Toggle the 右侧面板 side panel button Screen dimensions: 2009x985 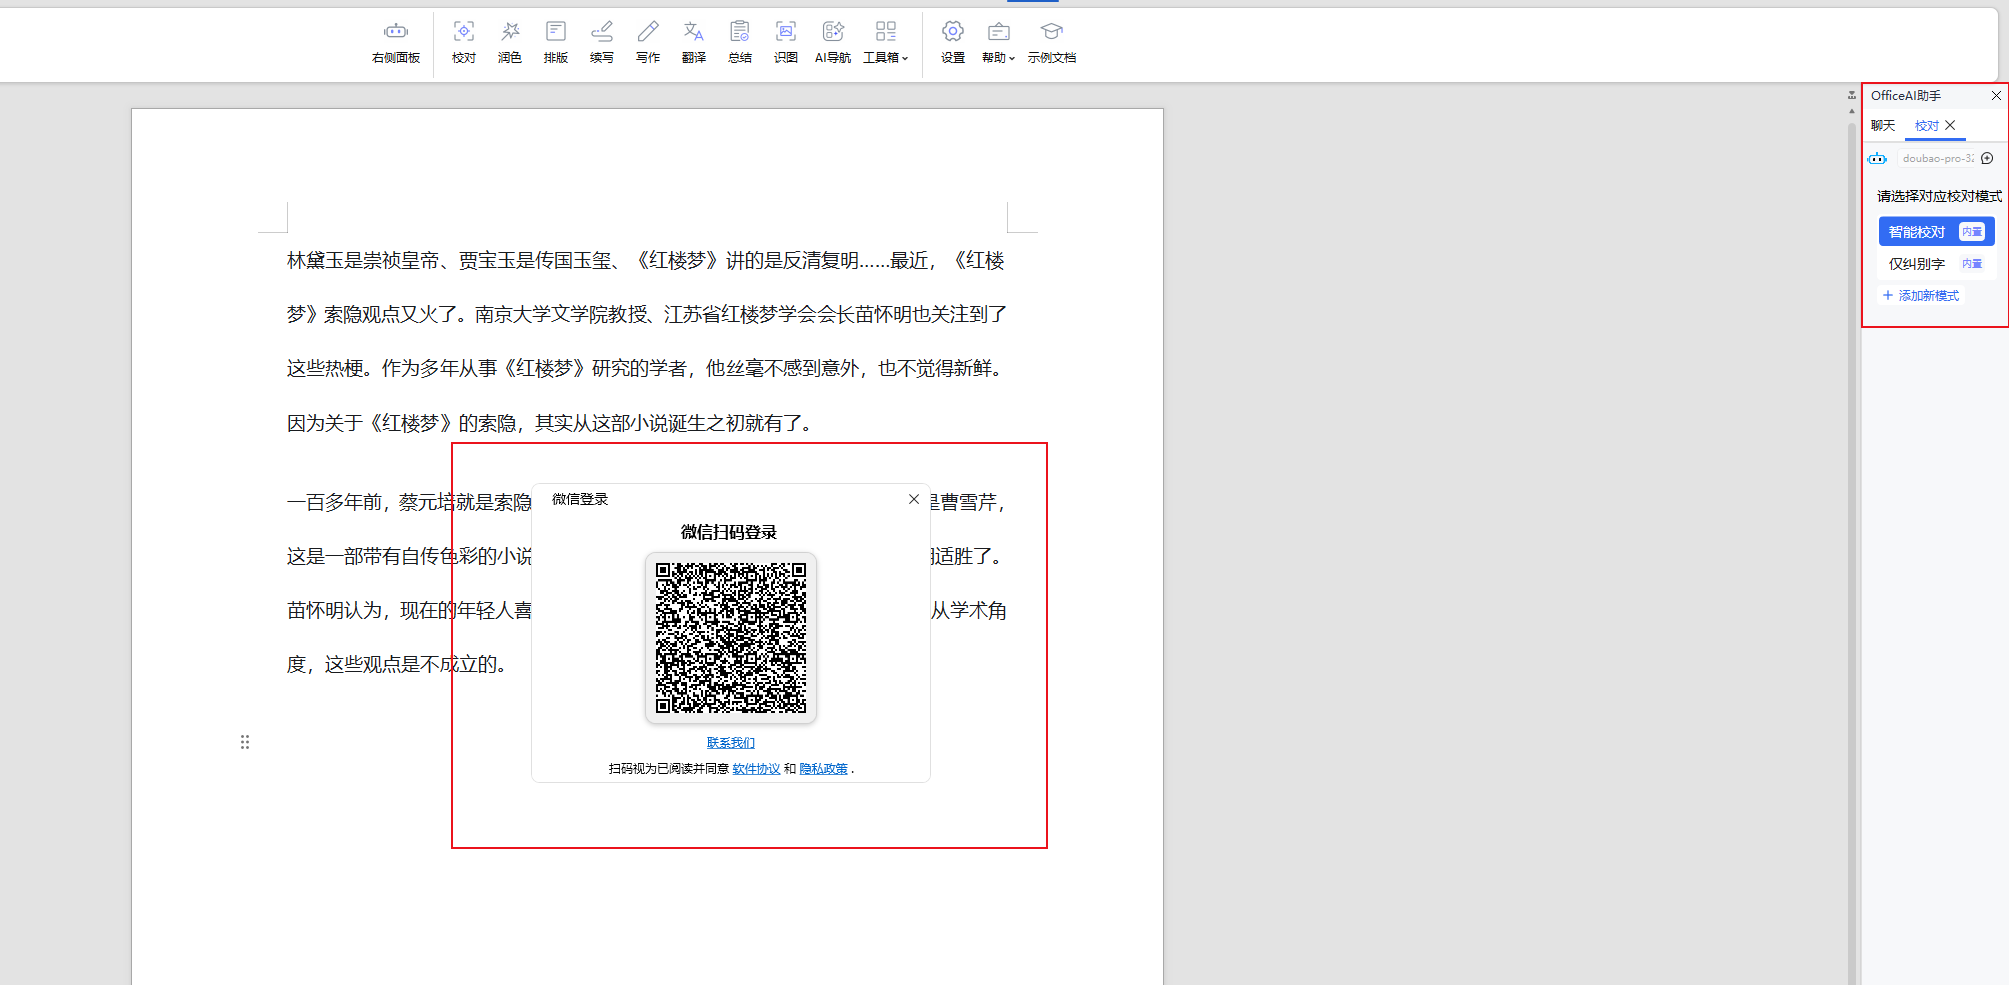click(x=396, y=42)
